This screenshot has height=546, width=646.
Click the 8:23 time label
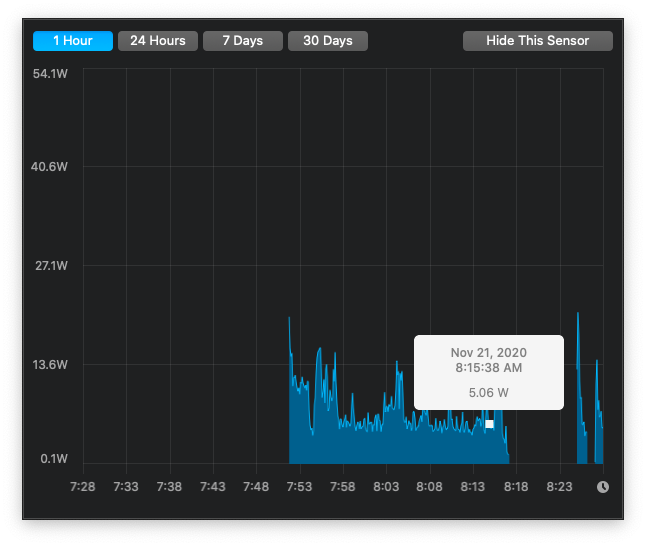click(559, 487)
